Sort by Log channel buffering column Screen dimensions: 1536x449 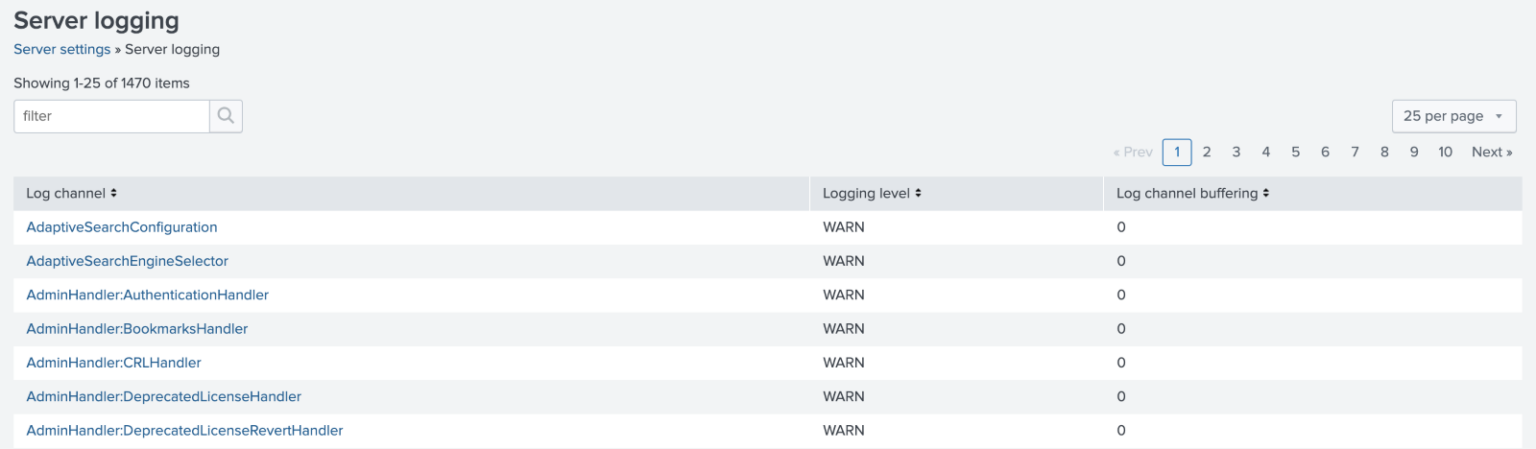click(1193, 193)
